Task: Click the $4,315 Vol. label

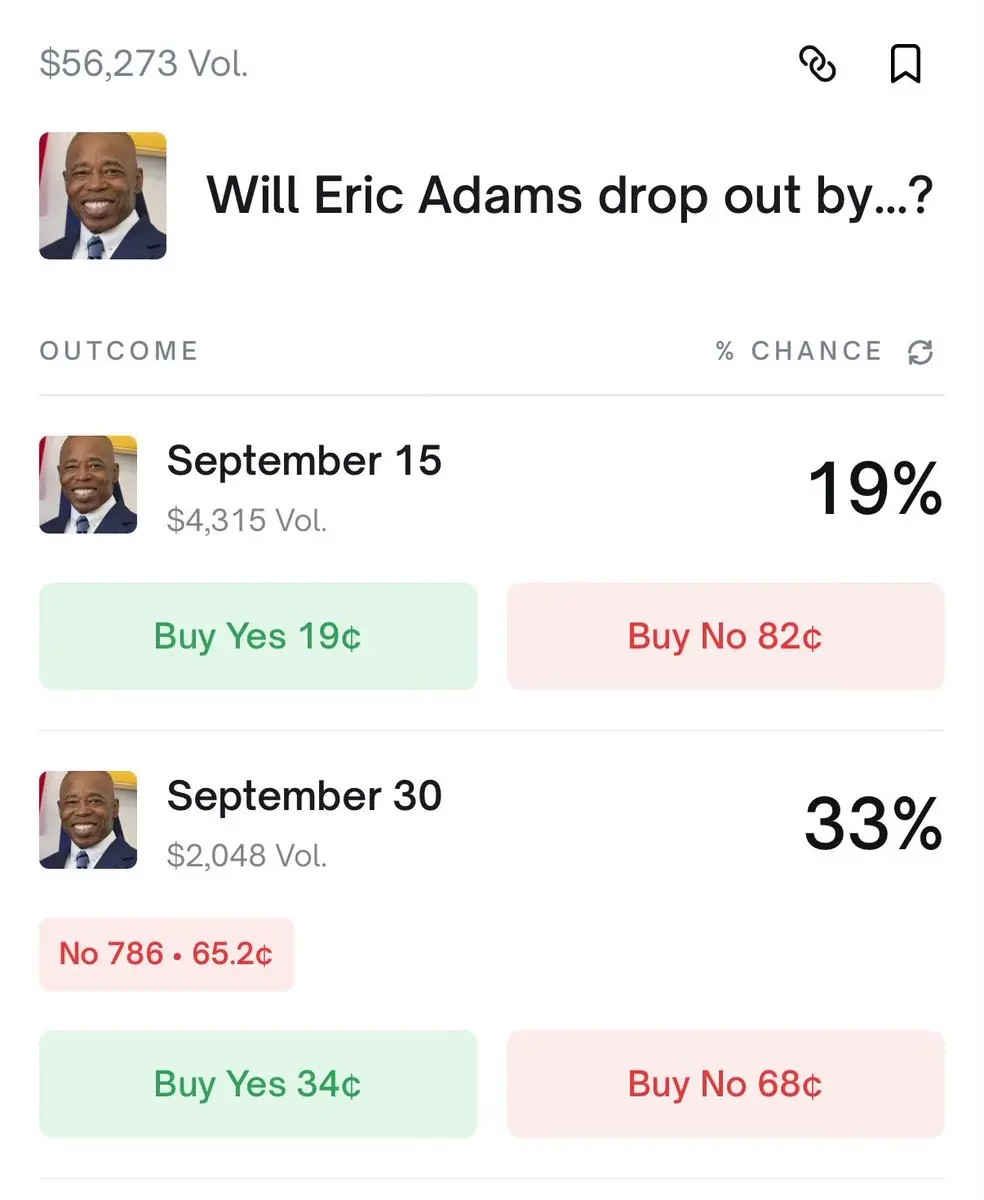Action: pos(247,520)
